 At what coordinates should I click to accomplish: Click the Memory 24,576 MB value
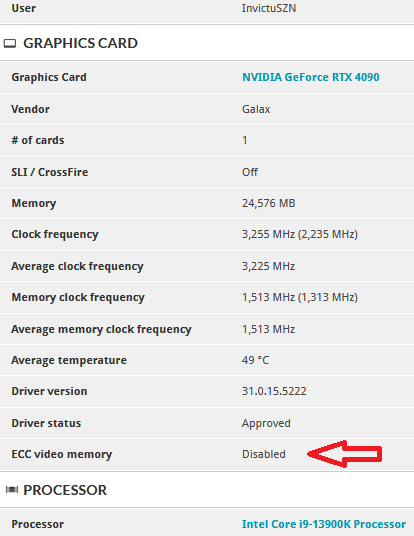point(268,203)
